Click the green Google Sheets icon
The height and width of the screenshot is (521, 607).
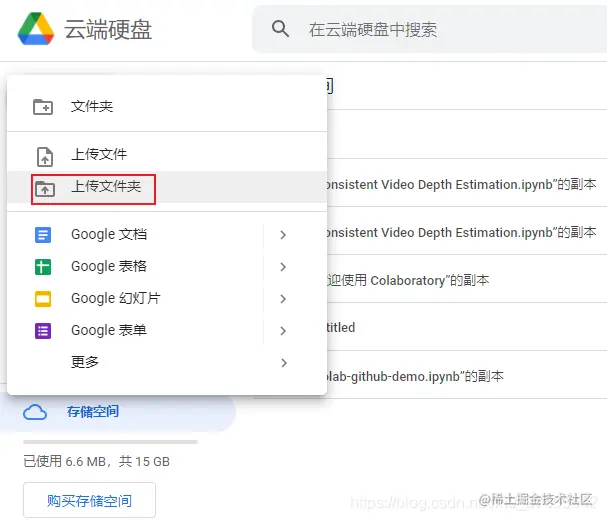point(43,267)
